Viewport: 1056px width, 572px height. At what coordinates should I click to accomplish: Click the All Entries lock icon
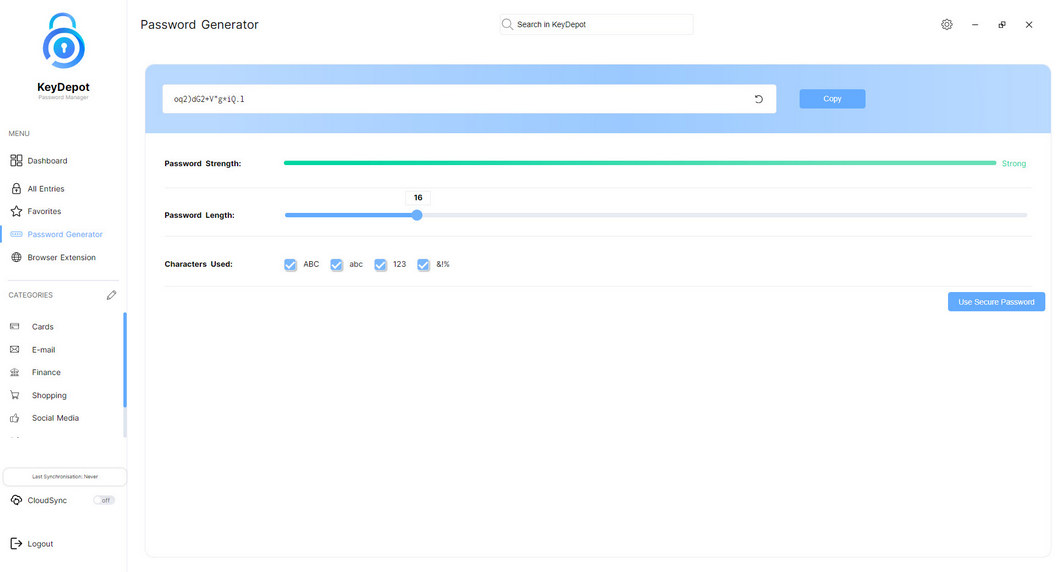tap(16, 189)
